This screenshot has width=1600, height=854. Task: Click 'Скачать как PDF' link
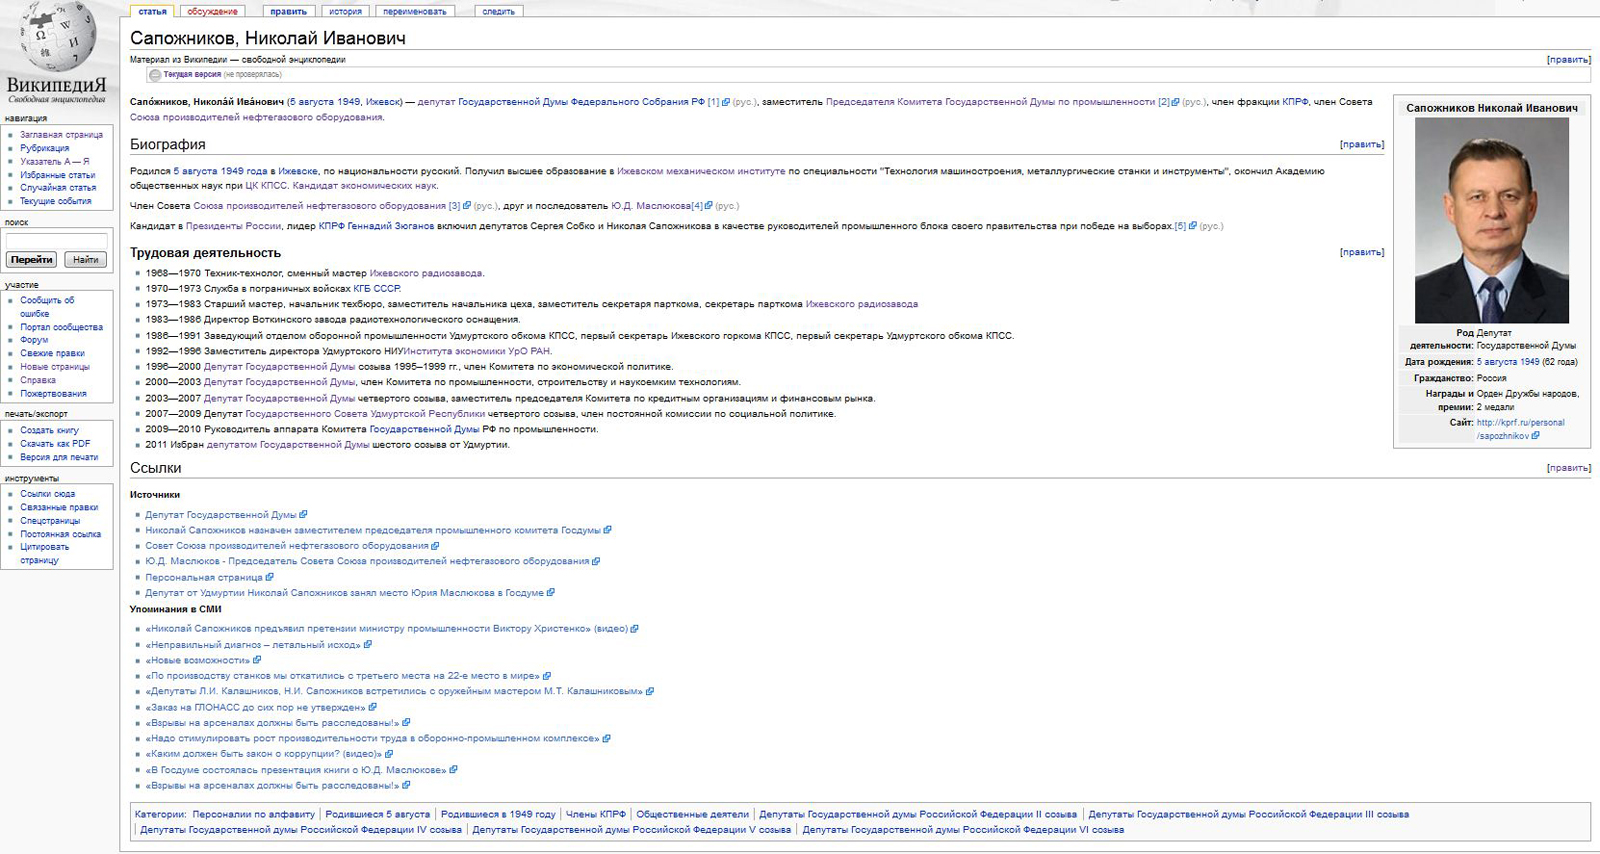(x=55, y=444)
